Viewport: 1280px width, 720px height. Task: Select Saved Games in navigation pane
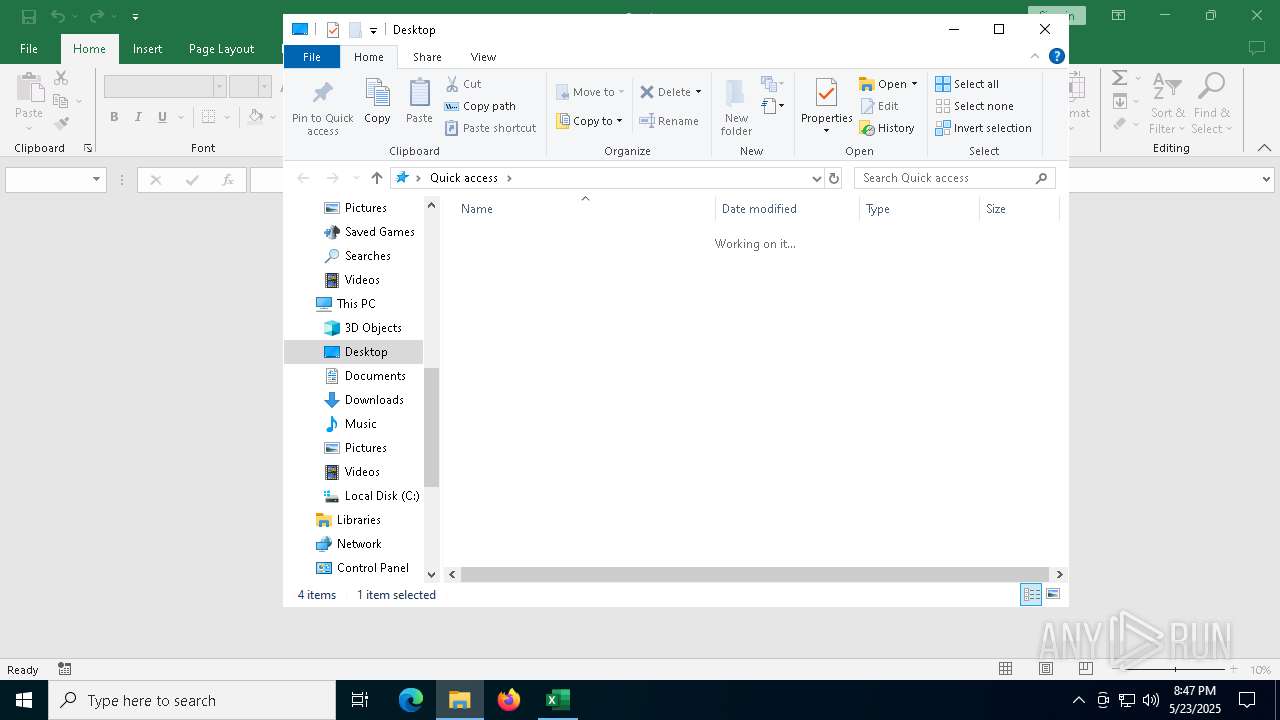(x=369, y=232)
